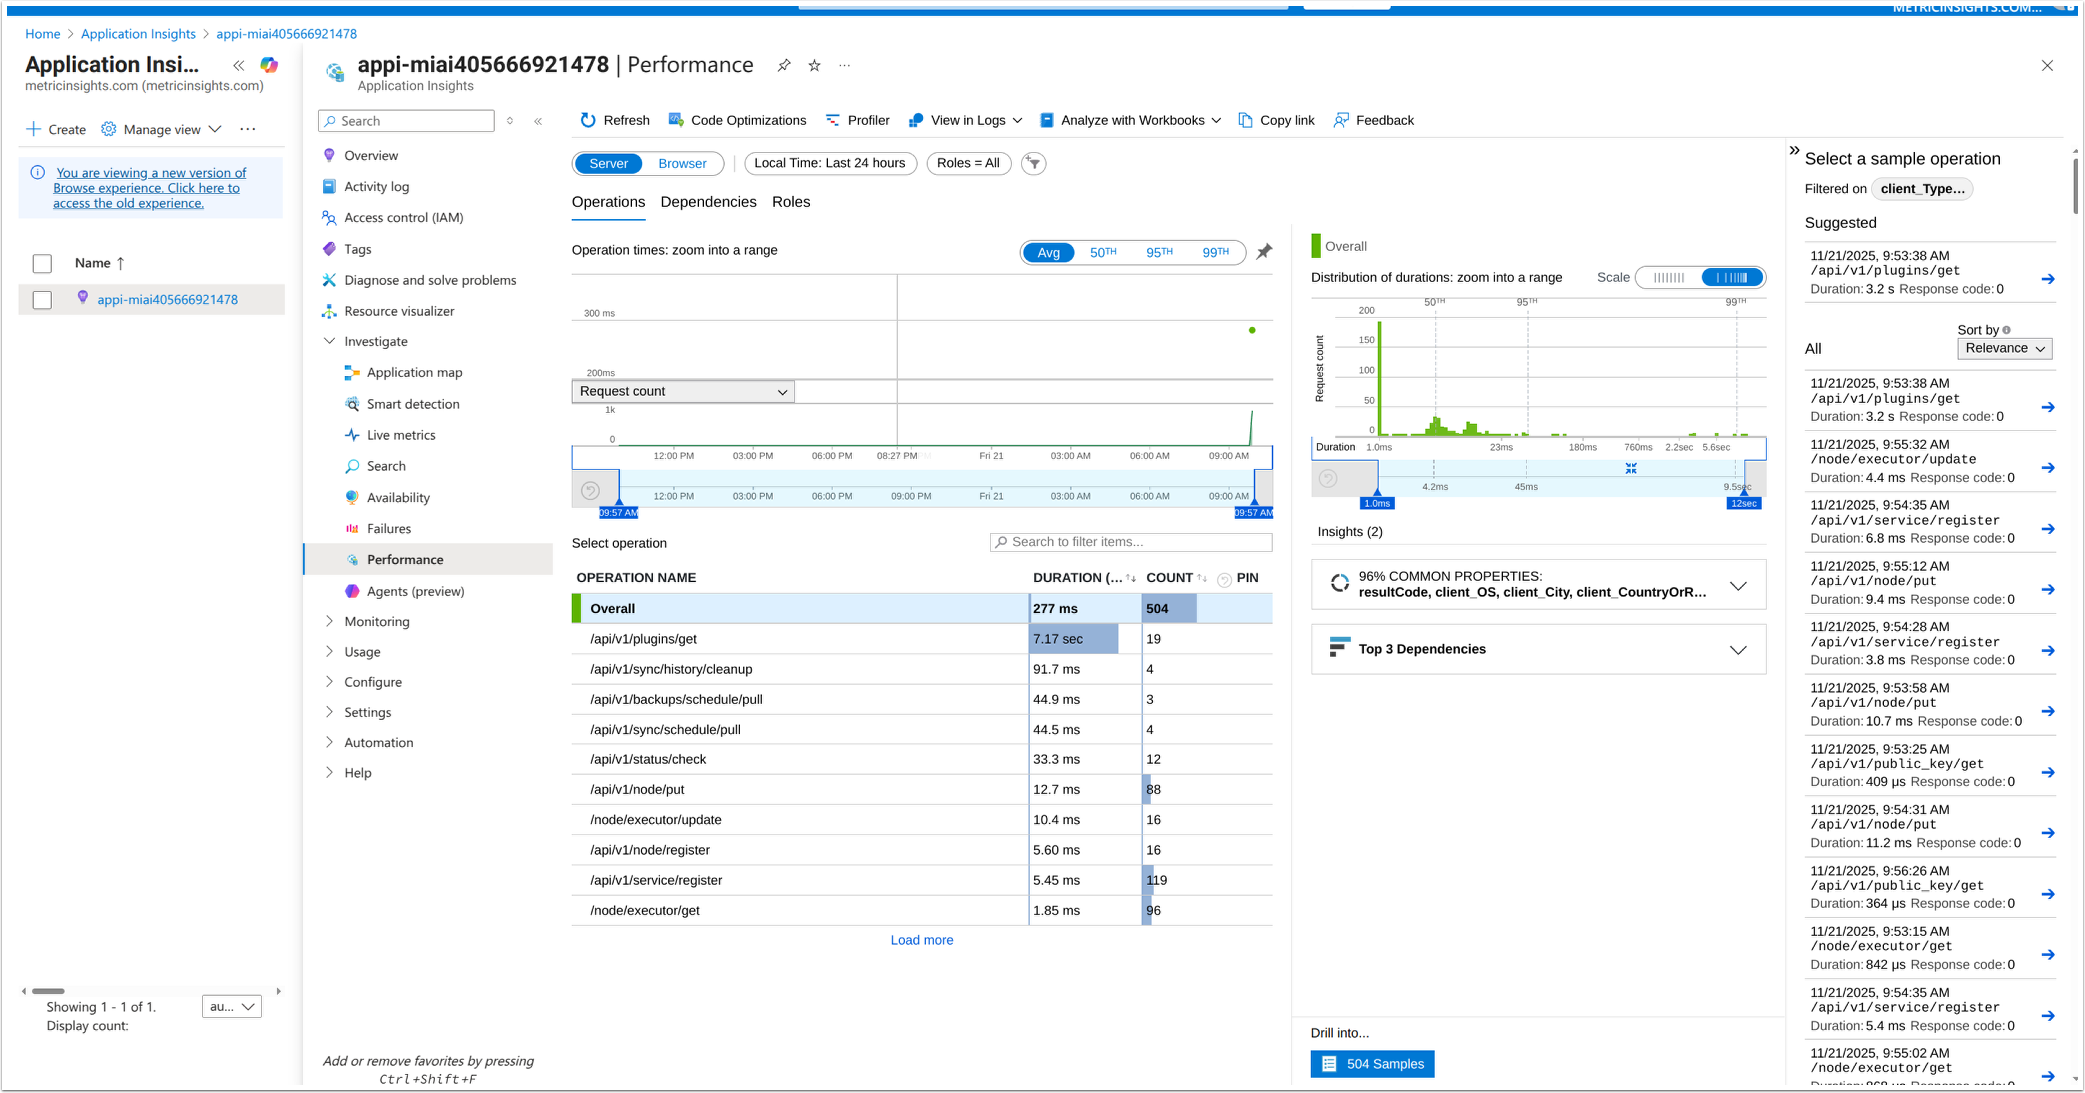Click the Copy link icon

(x=1246, y=120)
